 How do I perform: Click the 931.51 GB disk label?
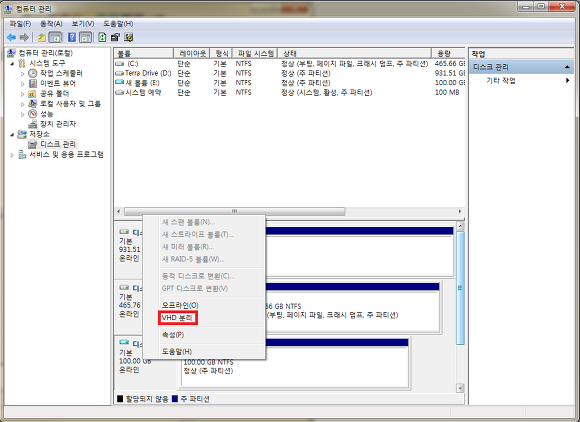pyautogui.click(x=129, y=249)
